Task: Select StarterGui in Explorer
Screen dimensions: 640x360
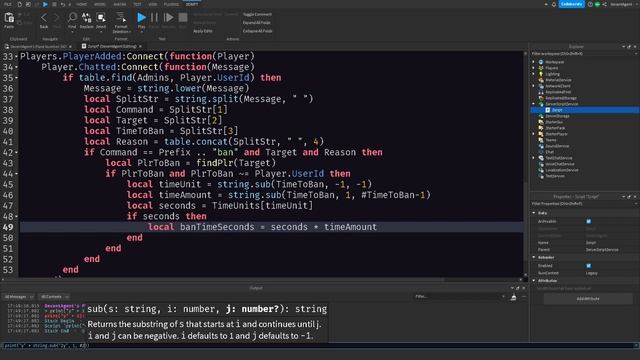Action: (x=554, y=122)
